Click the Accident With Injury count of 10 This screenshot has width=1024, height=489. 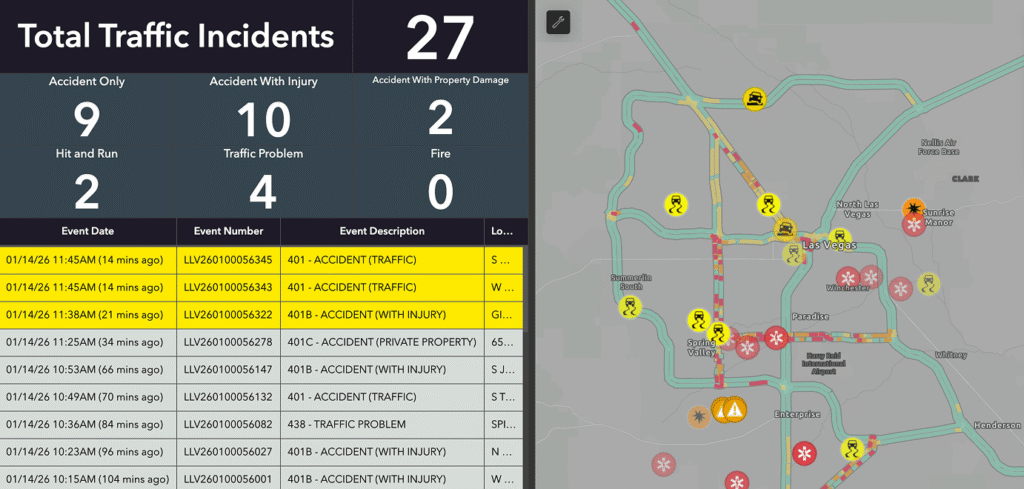[x=263, y=121]
